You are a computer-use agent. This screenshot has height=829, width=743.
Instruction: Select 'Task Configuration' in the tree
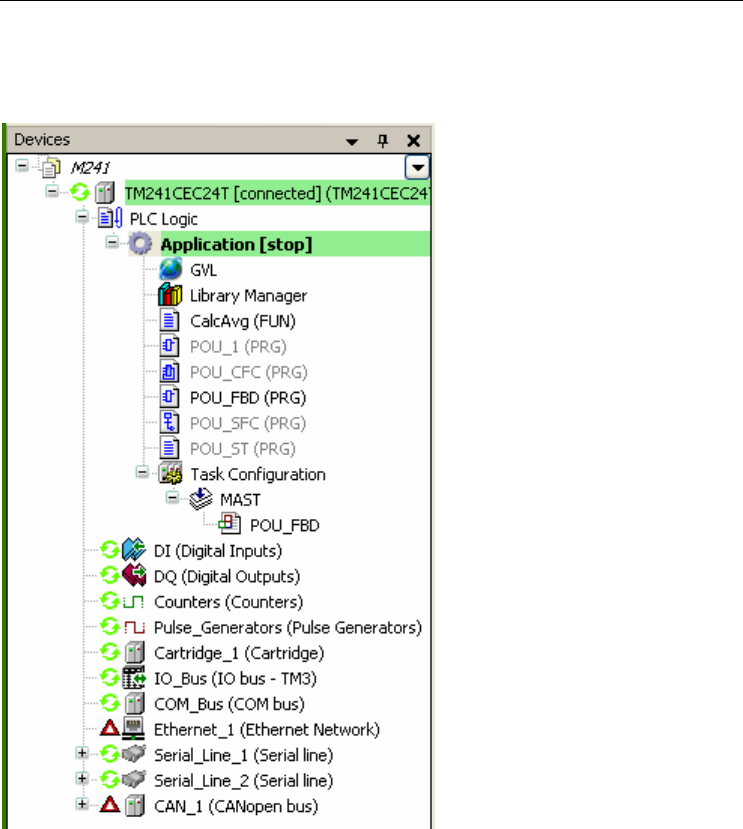tap(258, 475)
